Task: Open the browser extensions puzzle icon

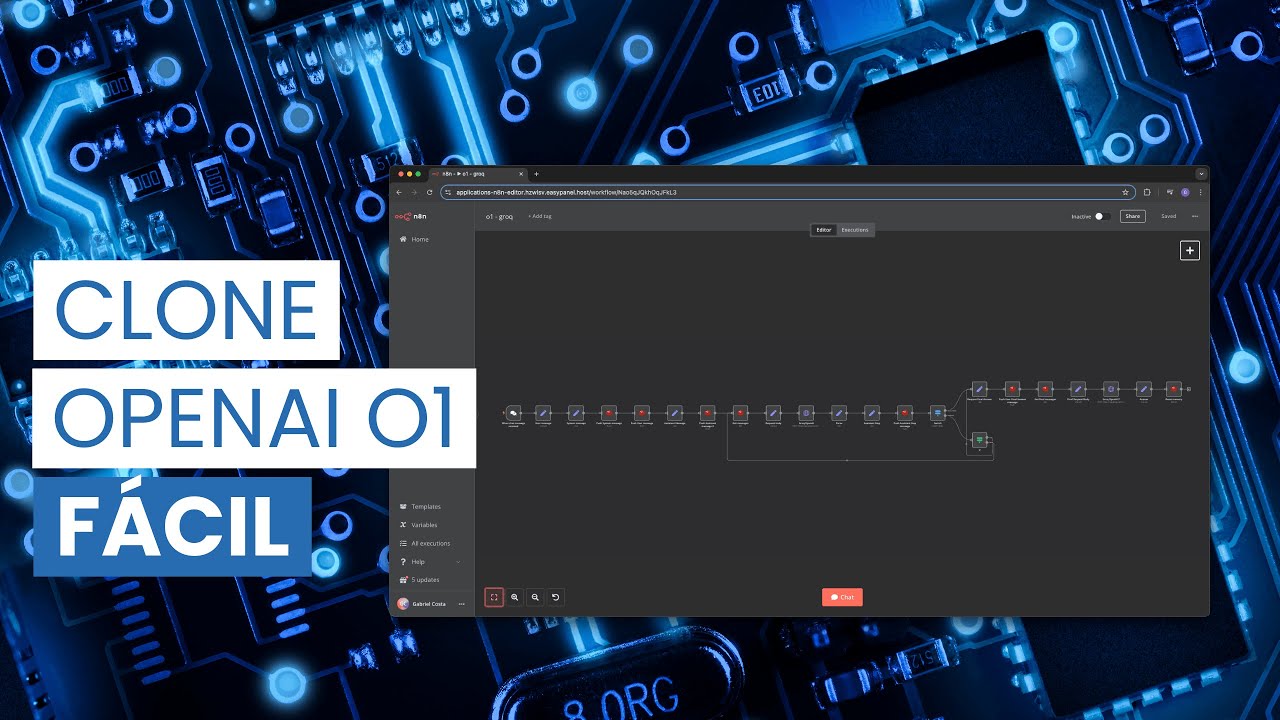Action: 1147,192
